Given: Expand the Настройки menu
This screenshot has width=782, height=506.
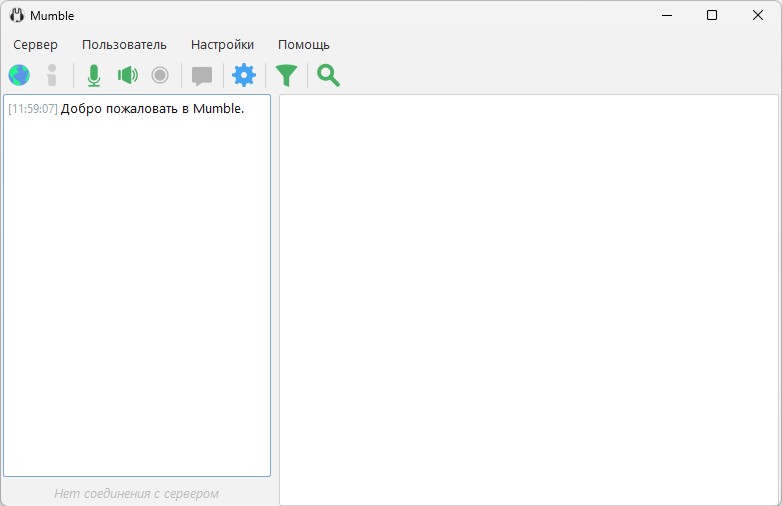Looking at the screenshot, I should tap(222, 44).
